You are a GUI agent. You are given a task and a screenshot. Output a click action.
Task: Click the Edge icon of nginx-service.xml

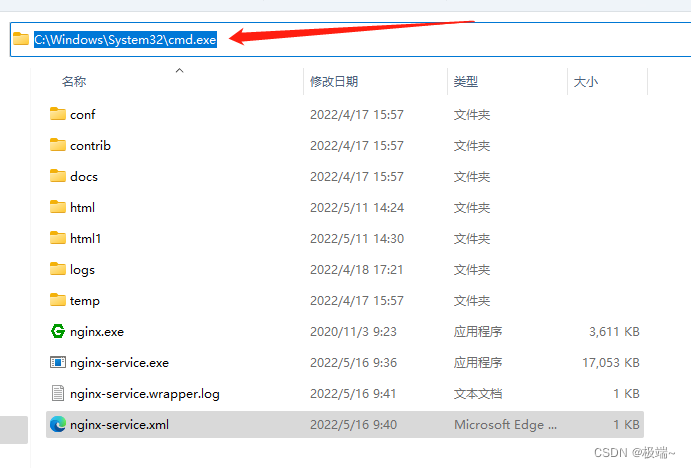point(58,424)
